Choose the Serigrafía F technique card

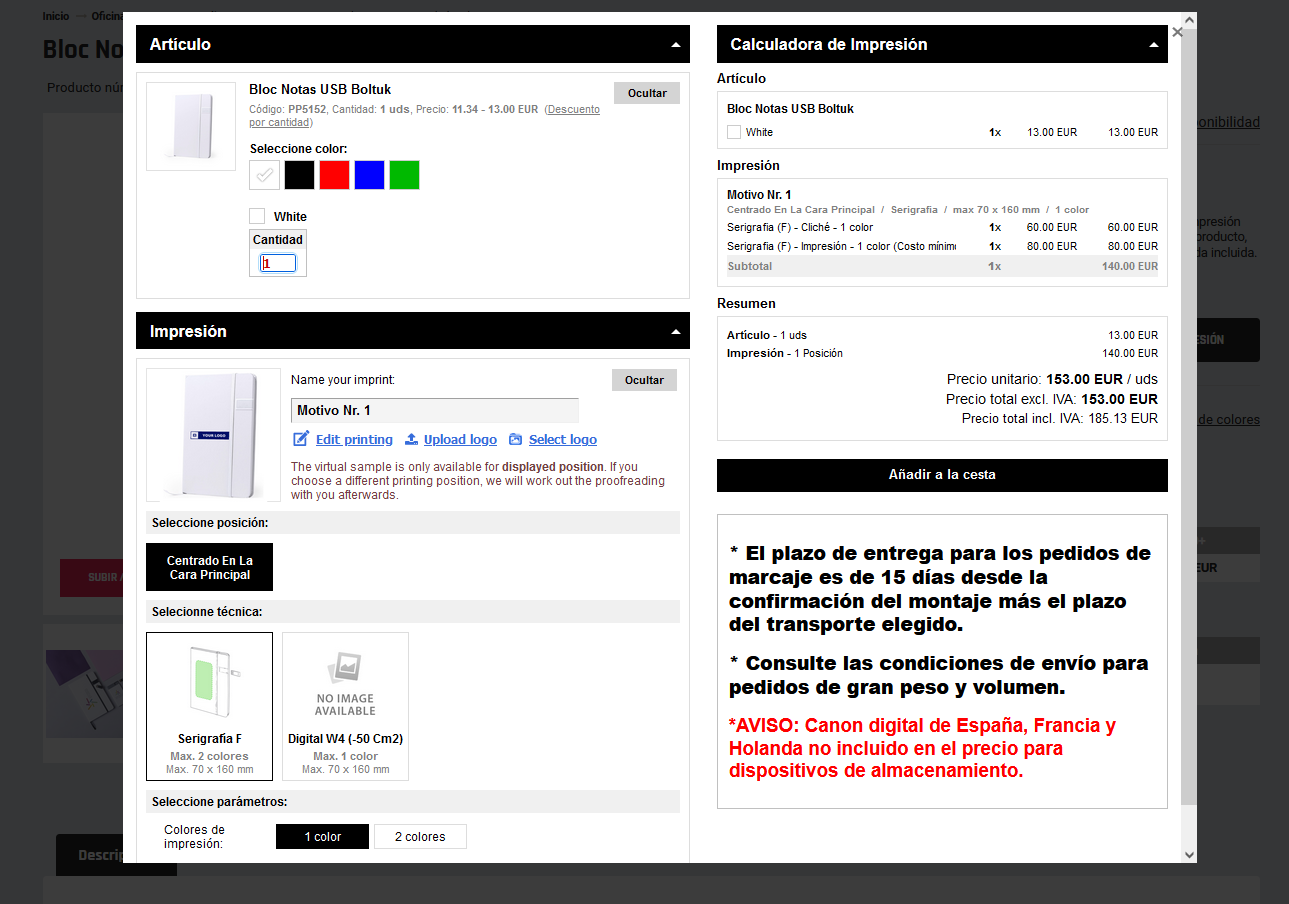pos(209,706)
